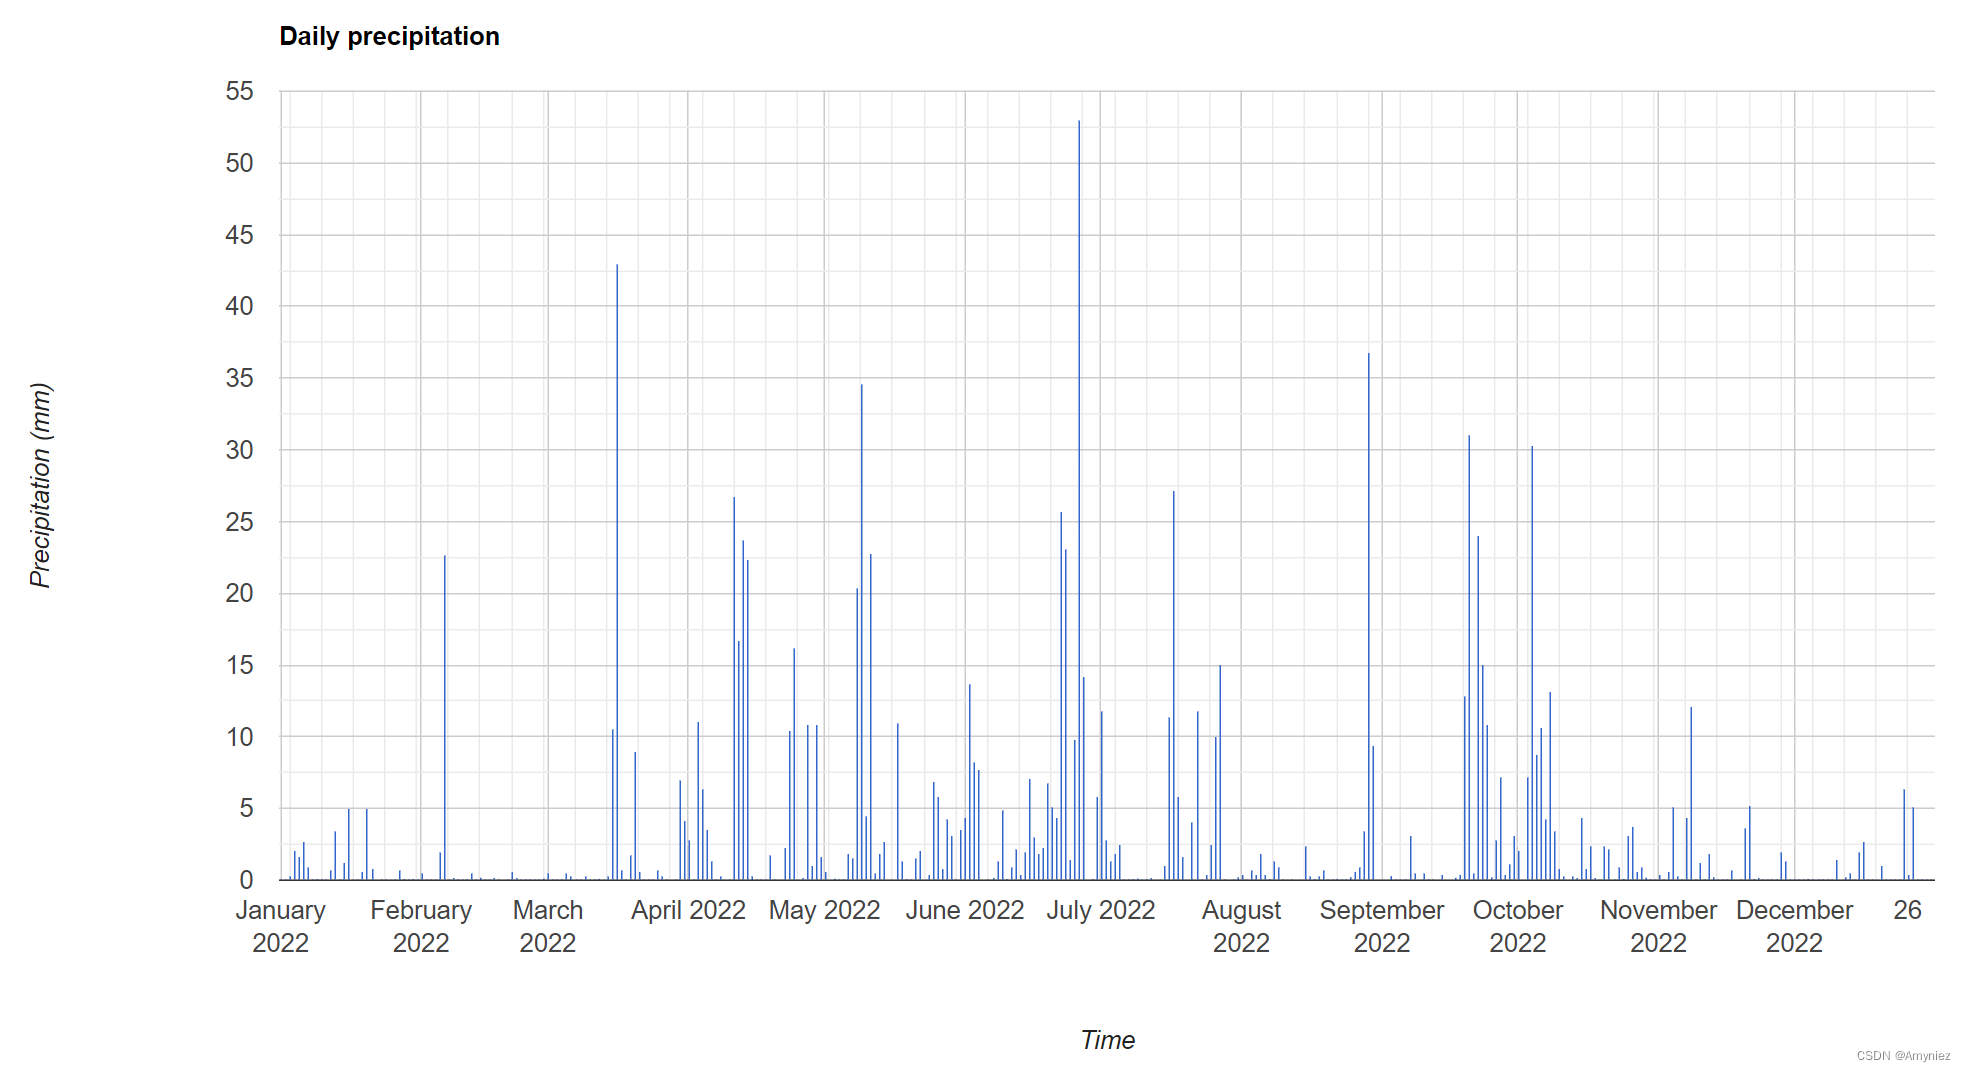Click the early February bar near 22.5 mm
The image size is (1966, 1072).
445,718
